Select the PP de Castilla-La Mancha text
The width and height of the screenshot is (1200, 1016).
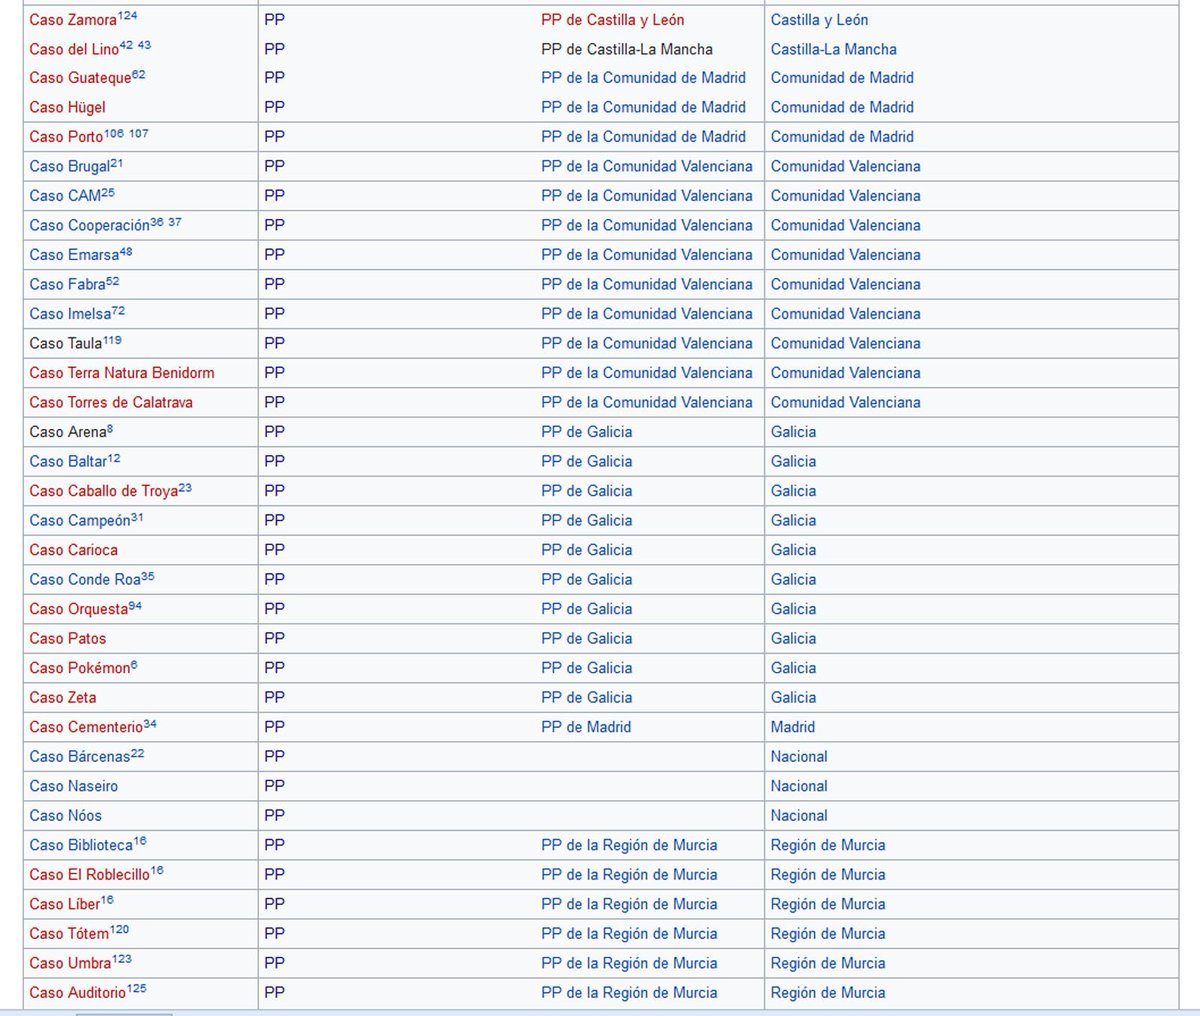pos(627,49)
